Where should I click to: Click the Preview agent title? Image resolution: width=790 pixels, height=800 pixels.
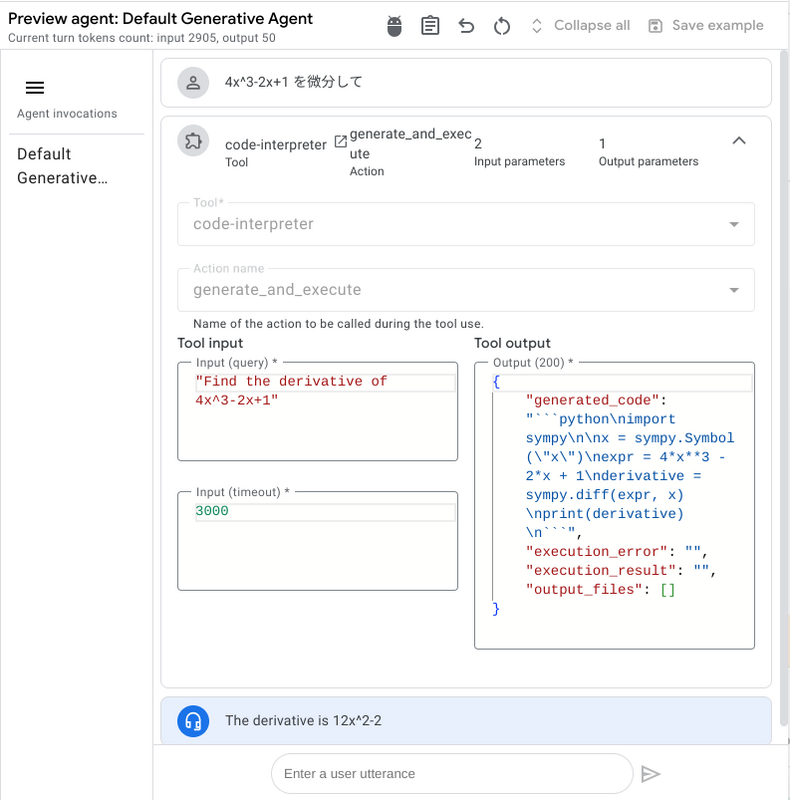[x=160, y=18]
